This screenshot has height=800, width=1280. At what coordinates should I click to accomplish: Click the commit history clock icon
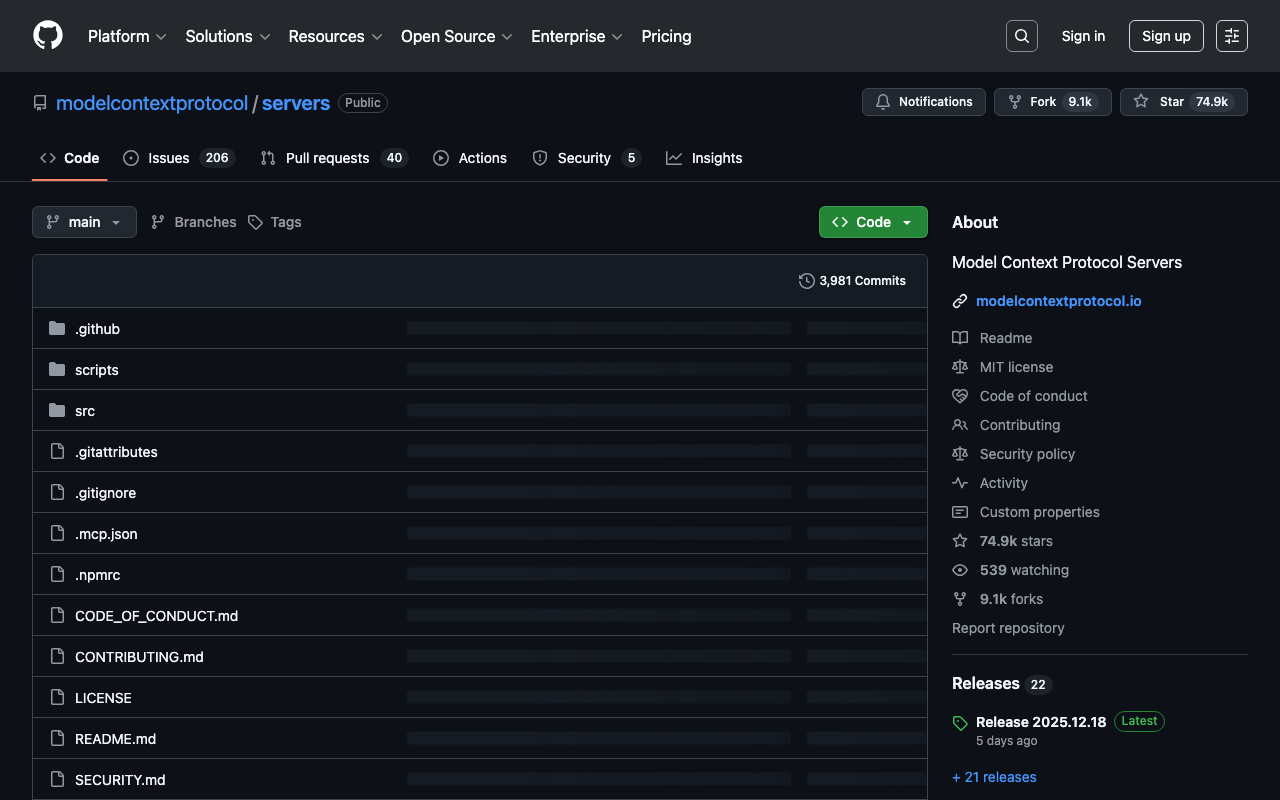(806, 281)
